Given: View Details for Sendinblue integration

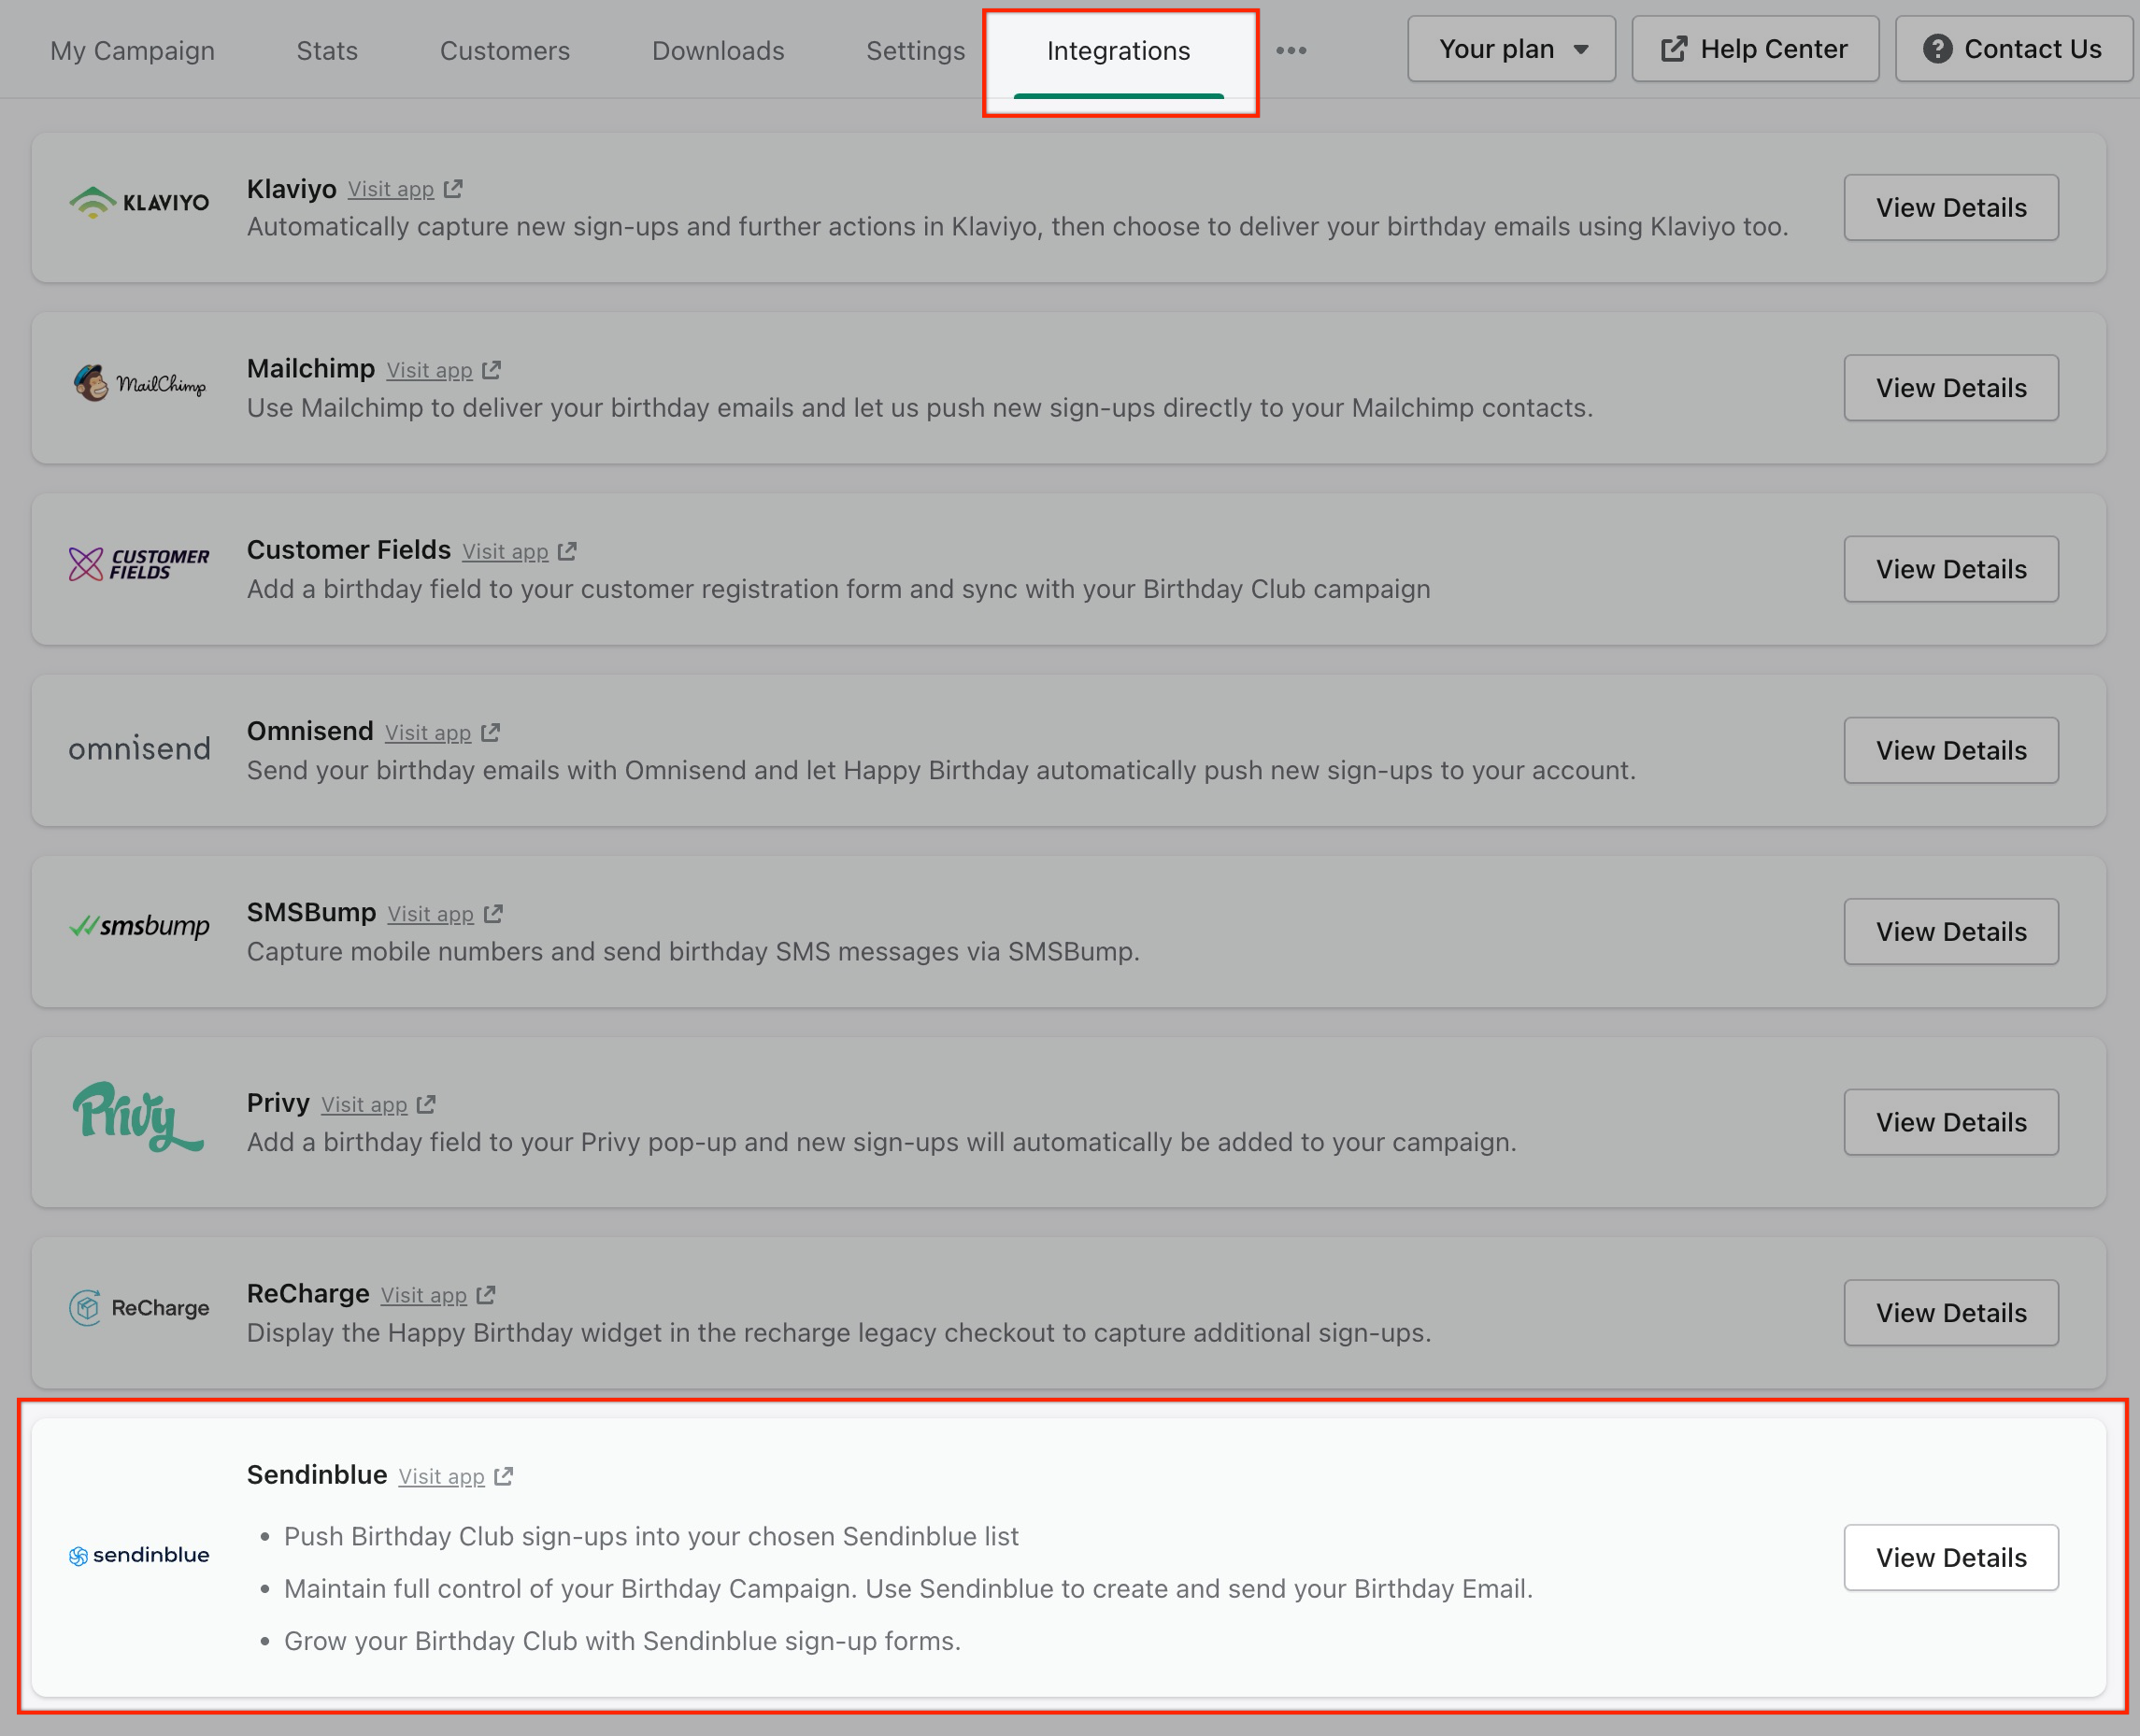Looking at the screenshot, I should click(x=1950, y=1557).
